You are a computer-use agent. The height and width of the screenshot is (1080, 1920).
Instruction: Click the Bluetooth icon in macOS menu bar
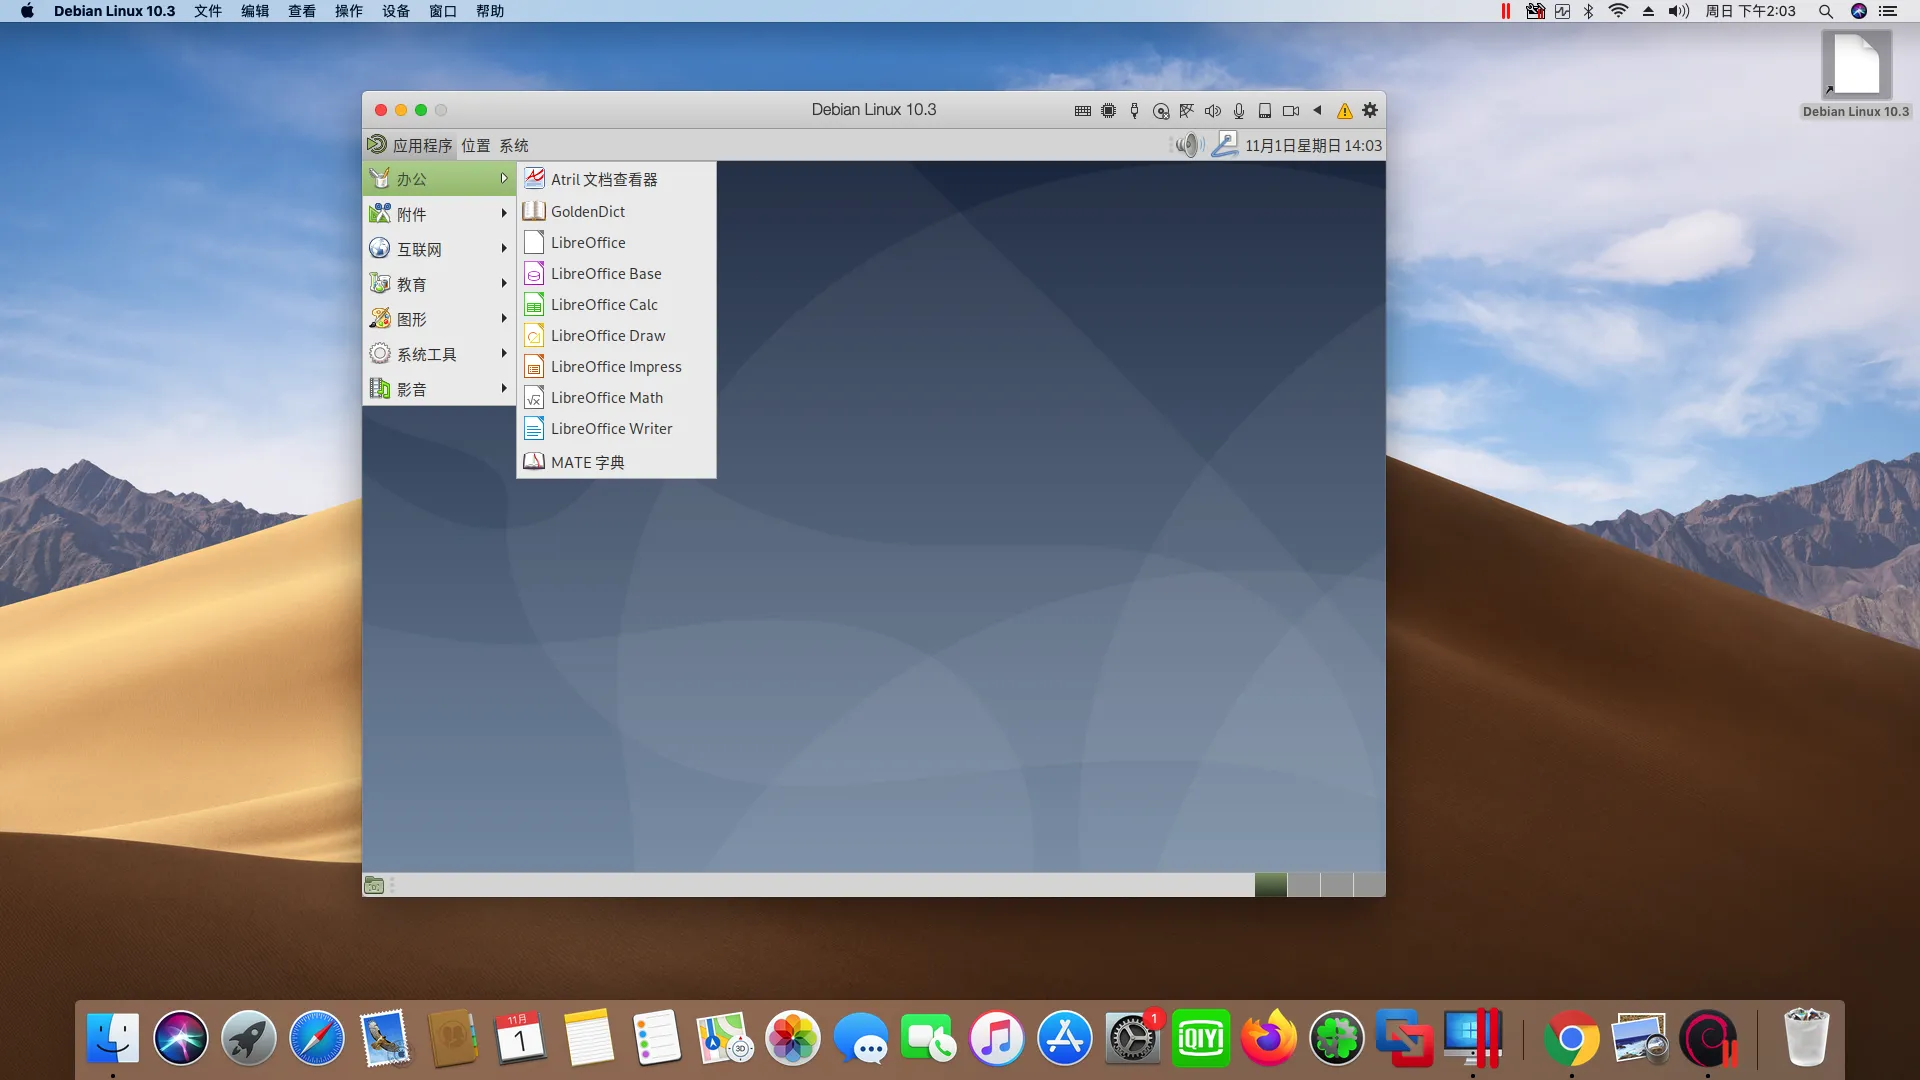(x=1588, y=11)
